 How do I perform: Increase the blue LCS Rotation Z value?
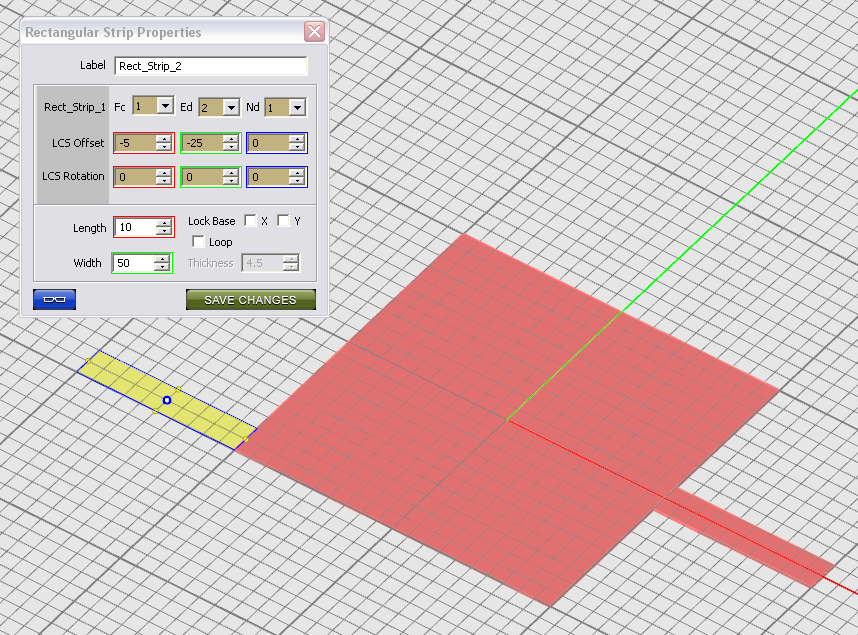click(x=296, y=172)
